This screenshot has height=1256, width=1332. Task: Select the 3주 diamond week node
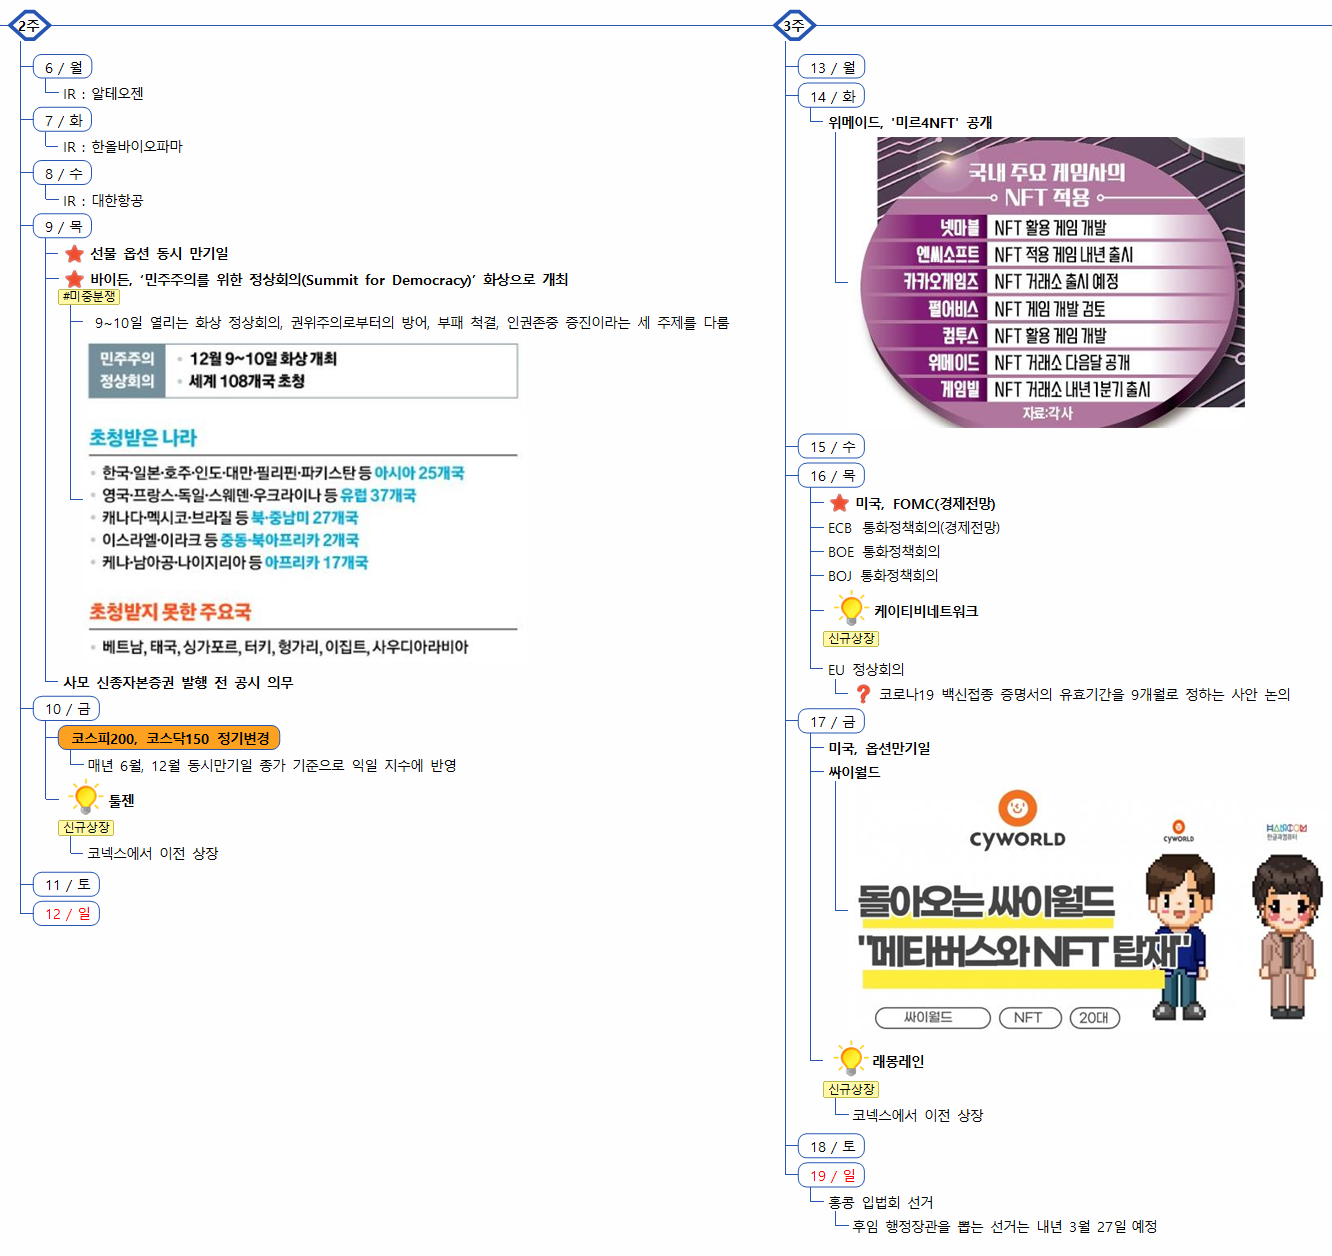(794, 25)
